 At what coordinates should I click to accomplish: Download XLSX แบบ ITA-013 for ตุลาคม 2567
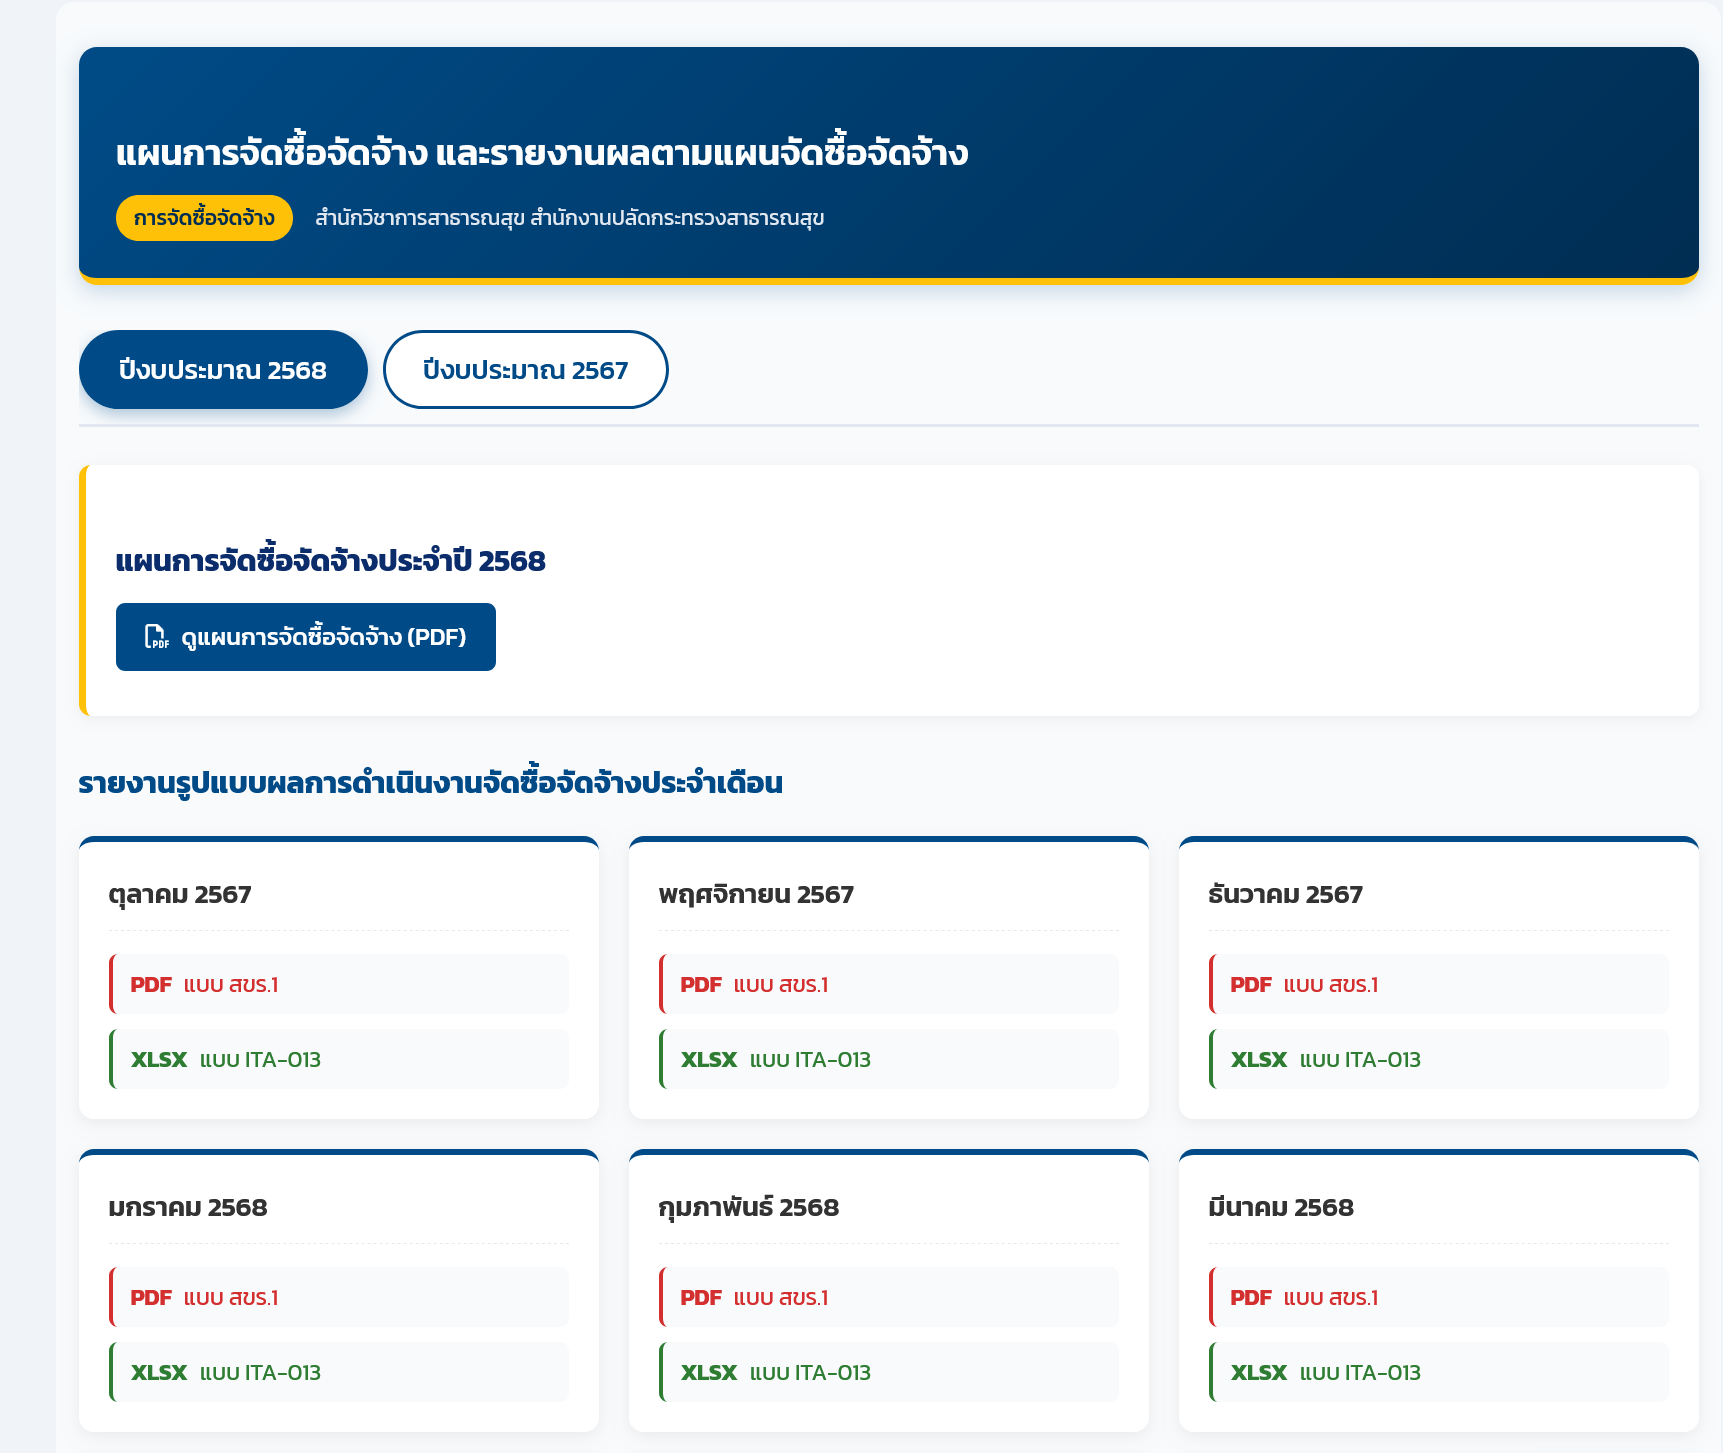coord(338,1059)
